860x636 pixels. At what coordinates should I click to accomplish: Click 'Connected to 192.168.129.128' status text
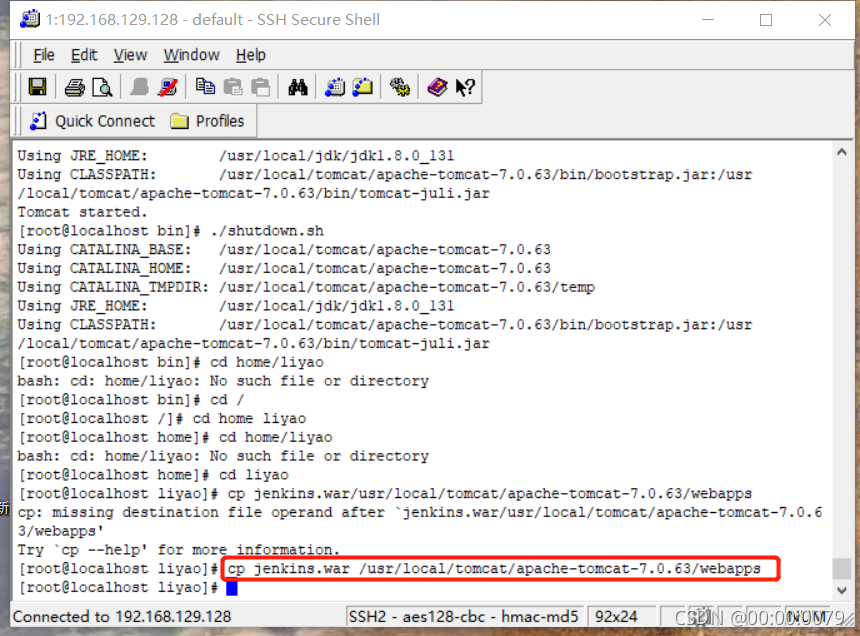click(122, 617)
